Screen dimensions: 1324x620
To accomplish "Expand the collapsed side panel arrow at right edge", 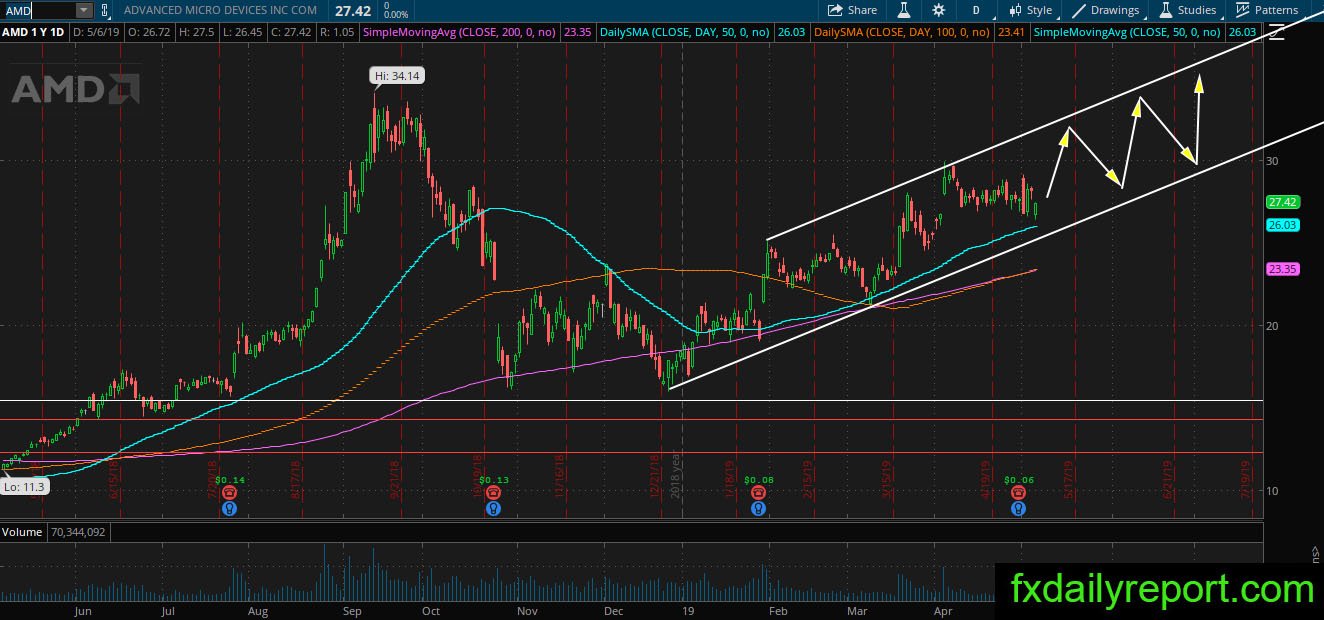I will tap(1315, 550).
